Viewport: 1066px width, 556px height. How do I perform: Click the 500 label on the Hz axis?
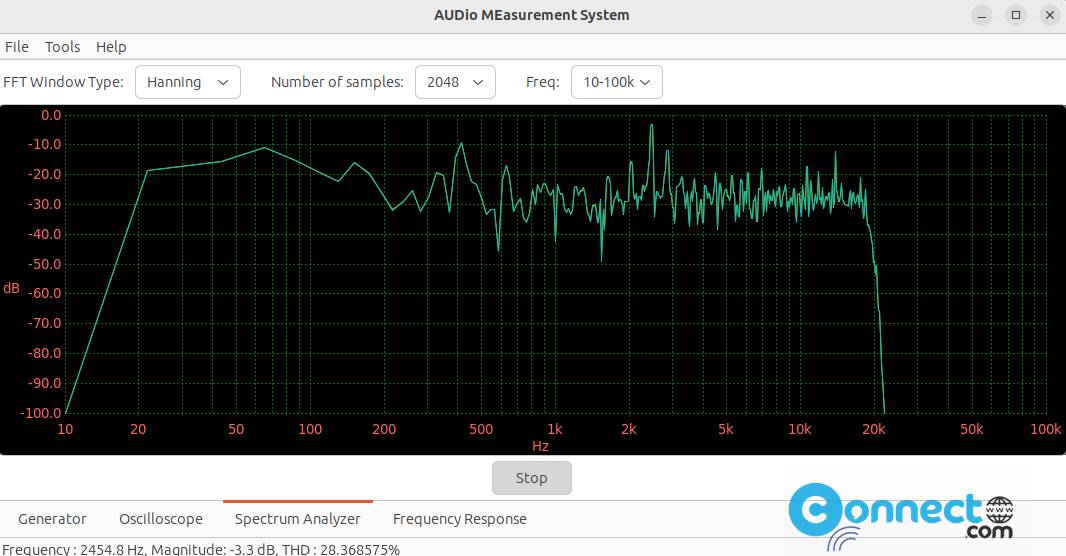pos(481,429)
